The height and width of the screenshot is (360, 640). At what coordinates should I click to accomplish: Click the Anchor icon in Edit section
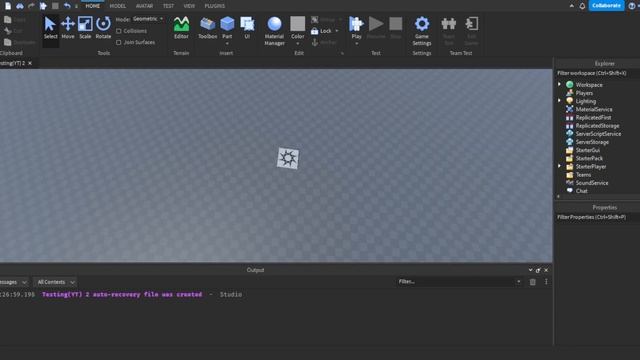click(x=315, y=42)
